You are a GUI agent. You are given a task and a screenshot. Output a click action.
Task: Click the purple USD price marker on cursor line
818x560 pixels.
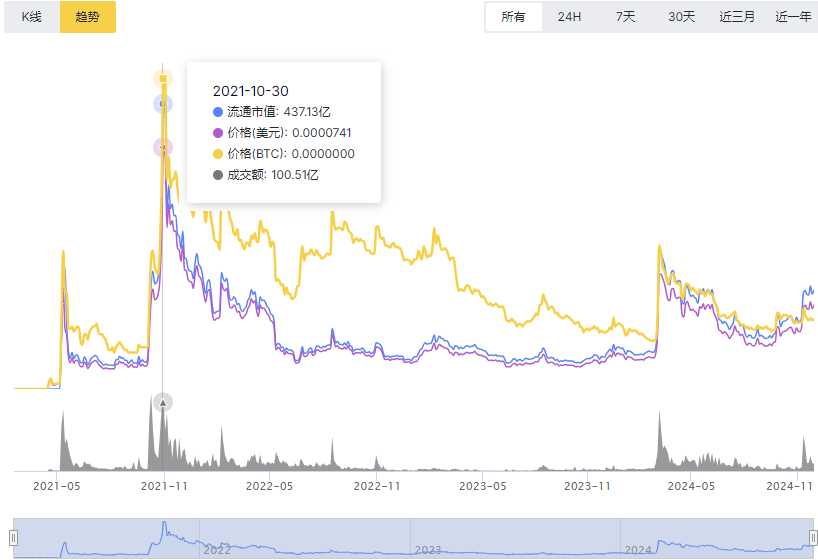click(163, 148)
